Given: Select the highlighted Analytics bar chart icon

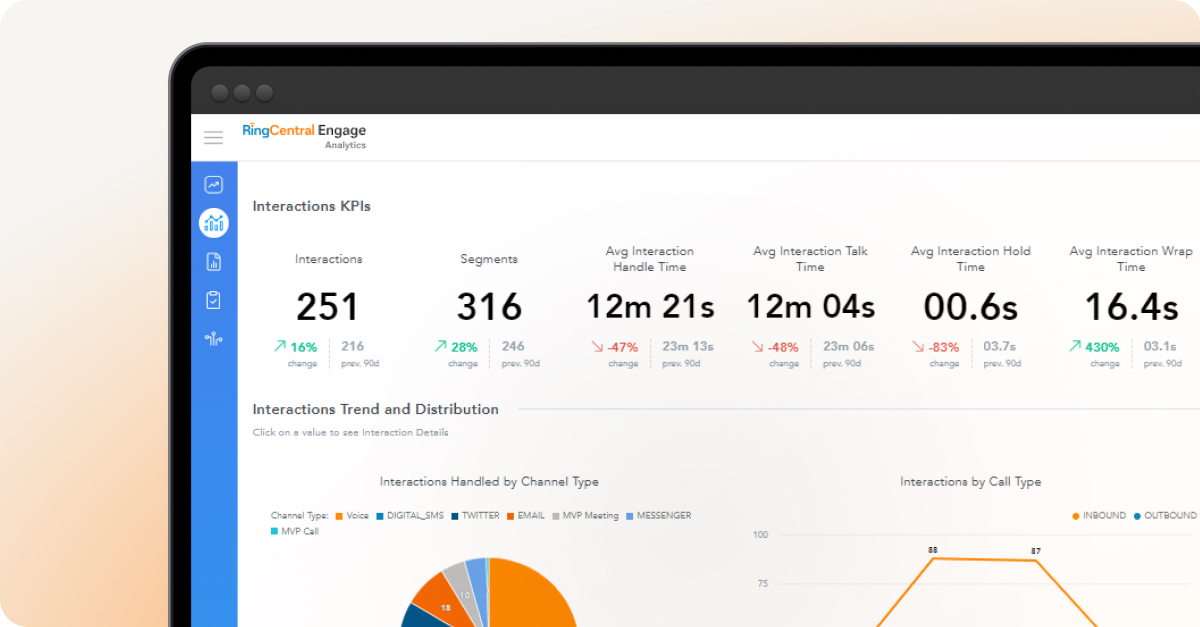Looking at the screenshot, I should click(213, 222).
